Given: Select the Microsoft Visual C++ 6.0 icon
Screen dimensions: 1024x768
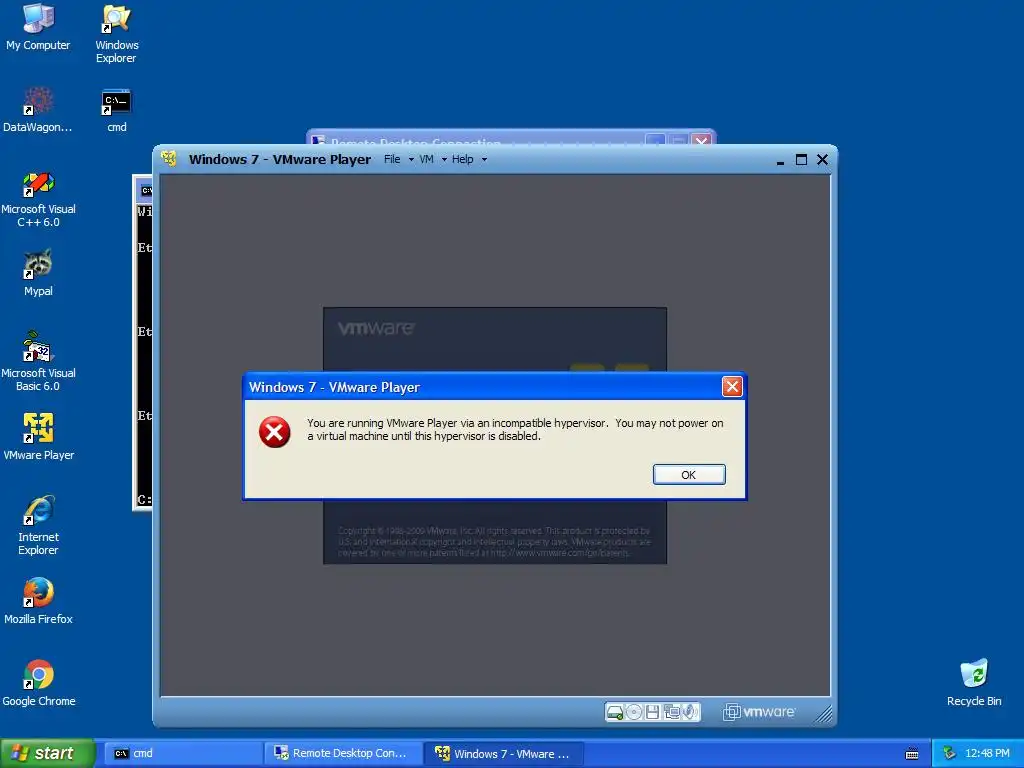Looking at the screenshot, I should coord(38,199).
